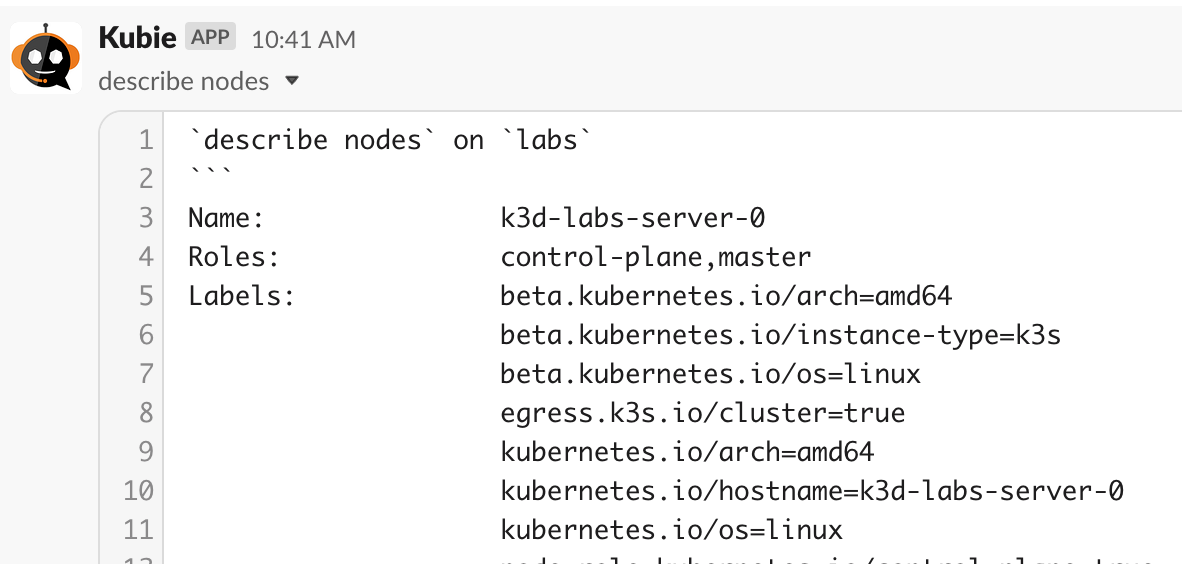Image resolution: width=1182 pixels, height=564 pixels.
Task: Click the "Name:" field label
Action: [x=226, y=219]
